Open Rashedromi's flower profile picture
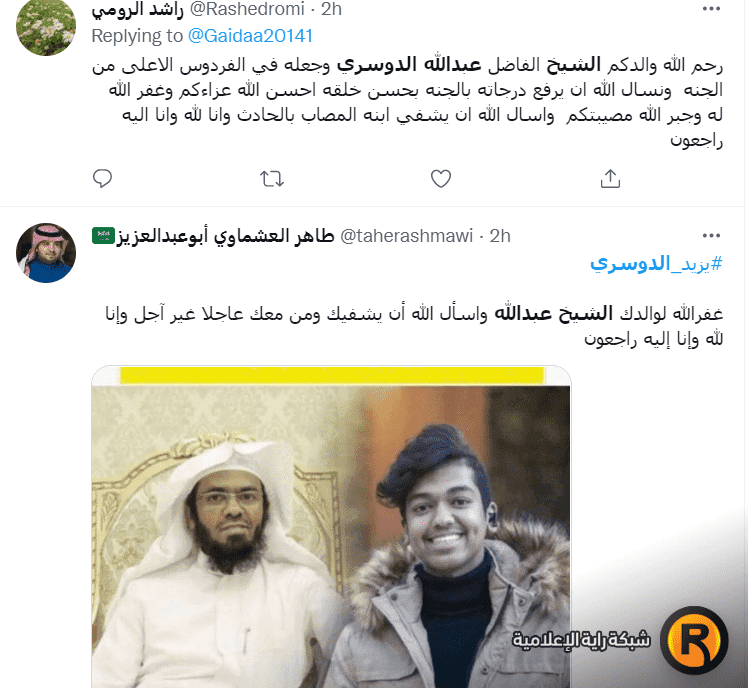The image size is (748, 688). pyautogui.click(x=46, y=26)
